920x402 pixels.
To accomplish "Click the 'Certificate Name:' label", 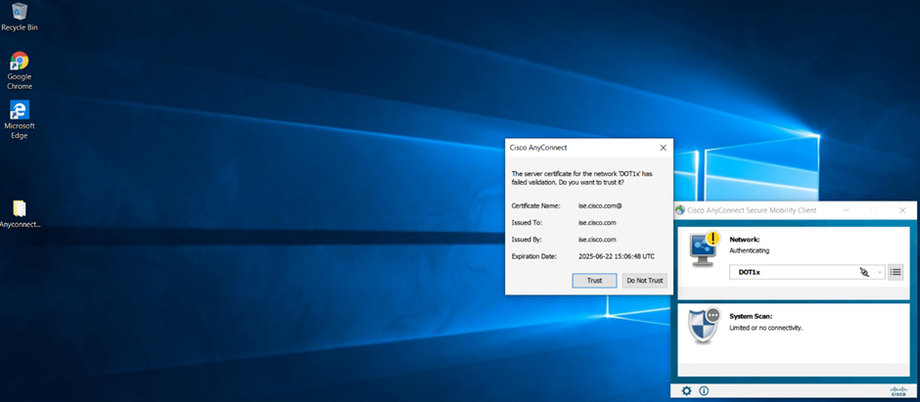I will point(536,206).
